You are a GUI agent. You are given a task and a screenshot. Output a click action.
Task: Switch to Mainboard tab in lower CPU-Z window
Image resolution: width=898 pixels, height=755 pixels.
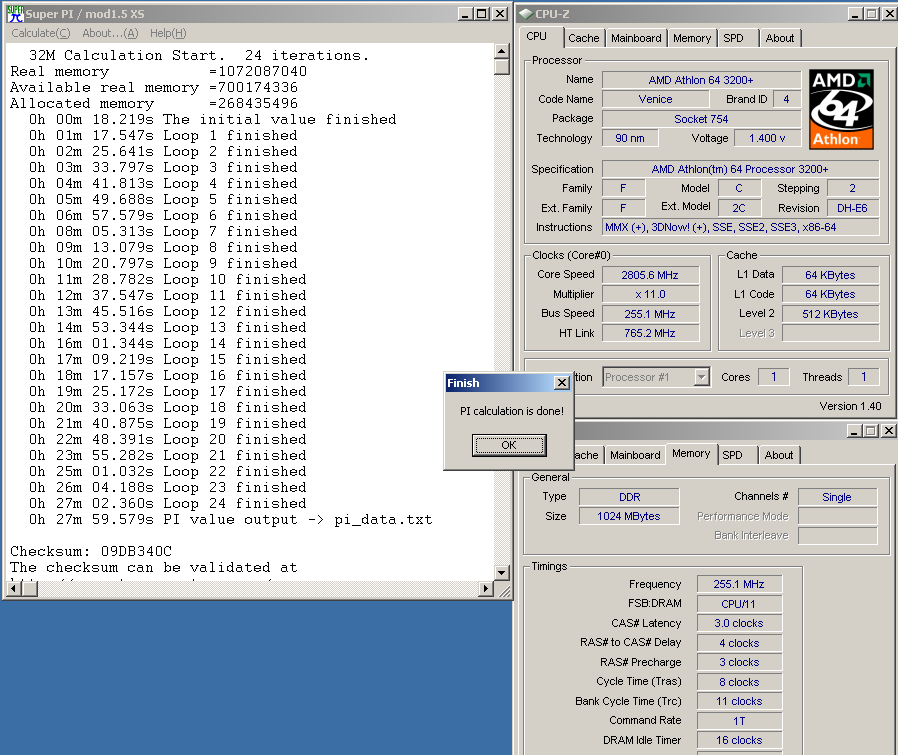pyautogui.click(x=635, y=455)
